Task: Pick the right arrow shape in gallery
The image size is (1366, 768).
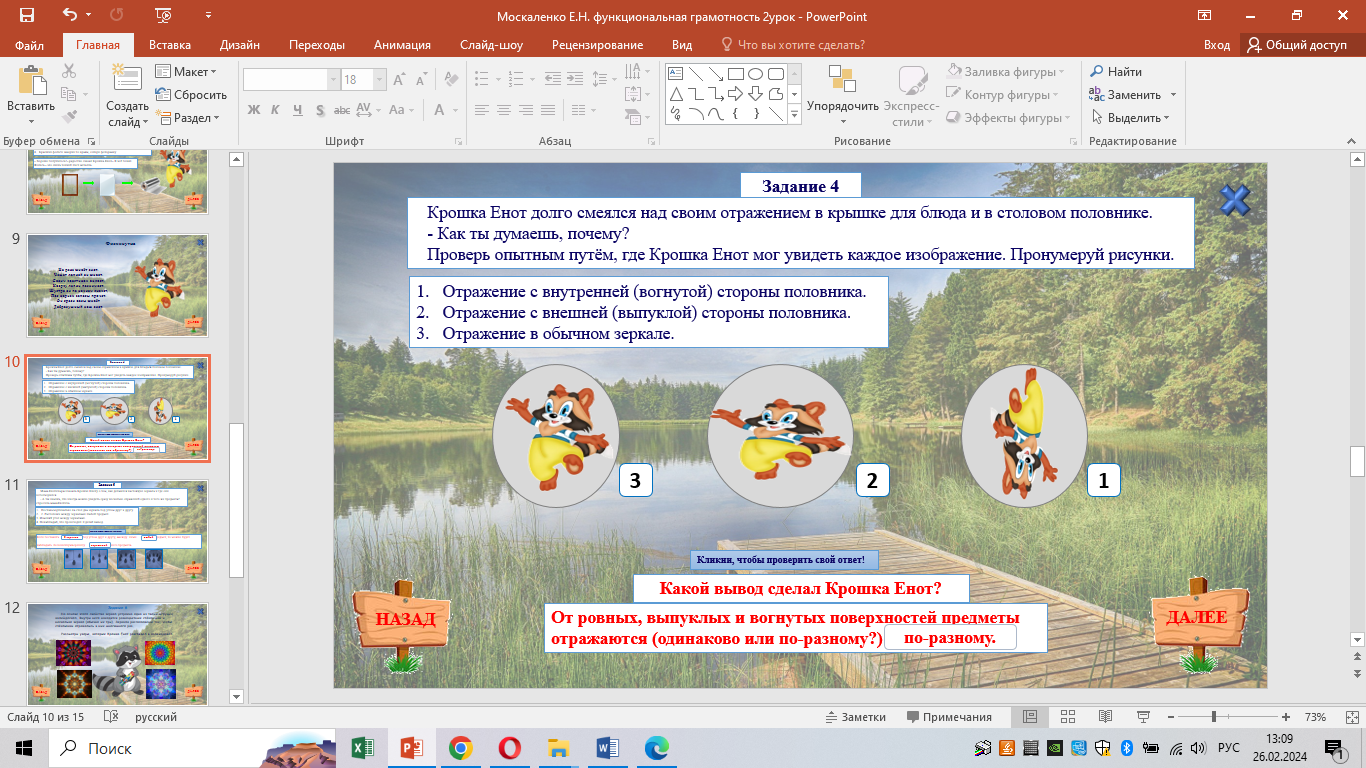Action: (x=735, y=93)
